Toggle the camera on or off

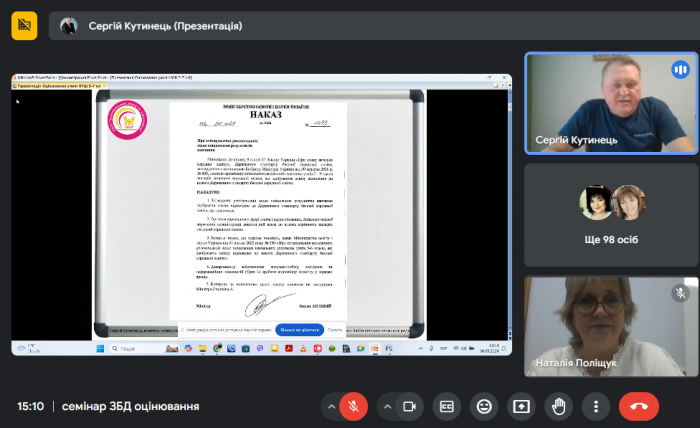click(x=408, y=406)
